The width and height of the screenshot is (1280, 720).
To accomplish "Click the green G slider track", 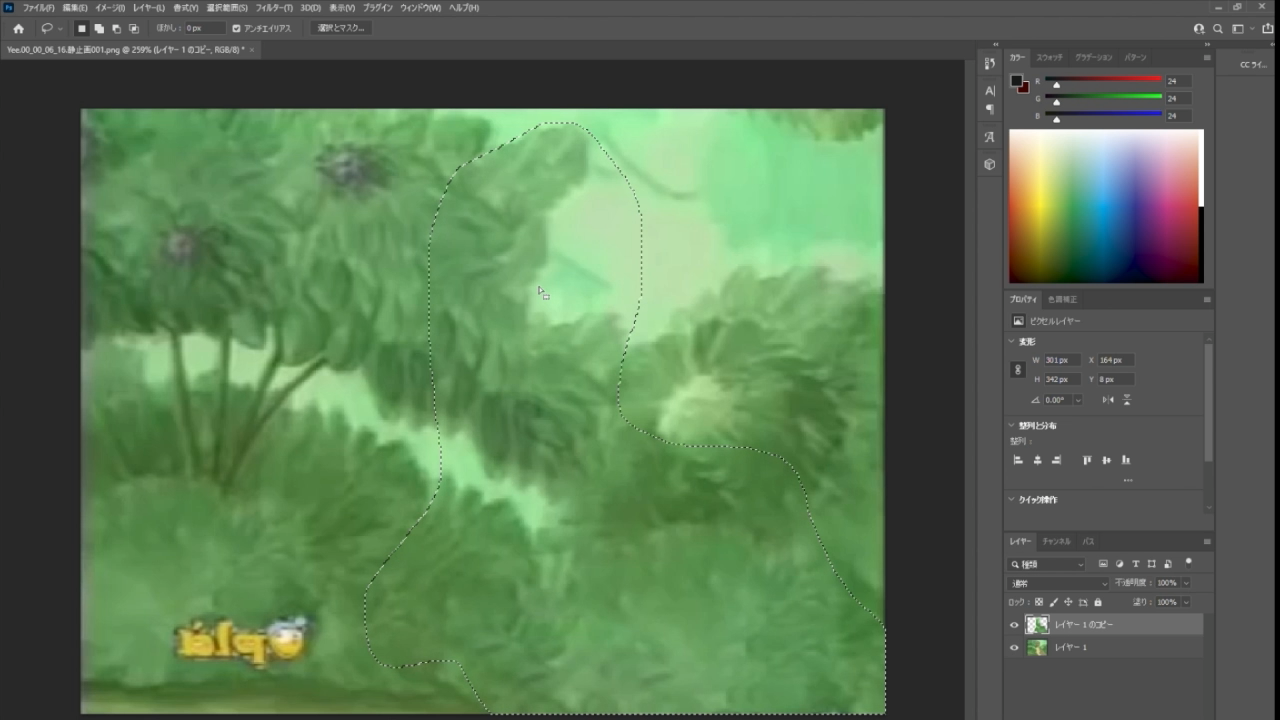I will 1104,97.
